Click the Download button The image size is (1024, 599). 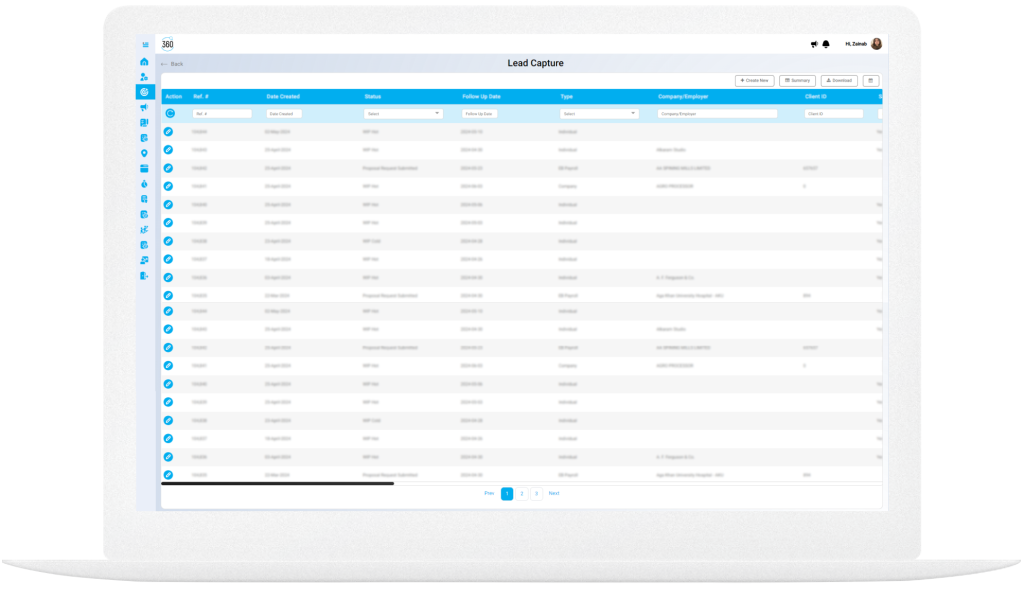[839, 81]
